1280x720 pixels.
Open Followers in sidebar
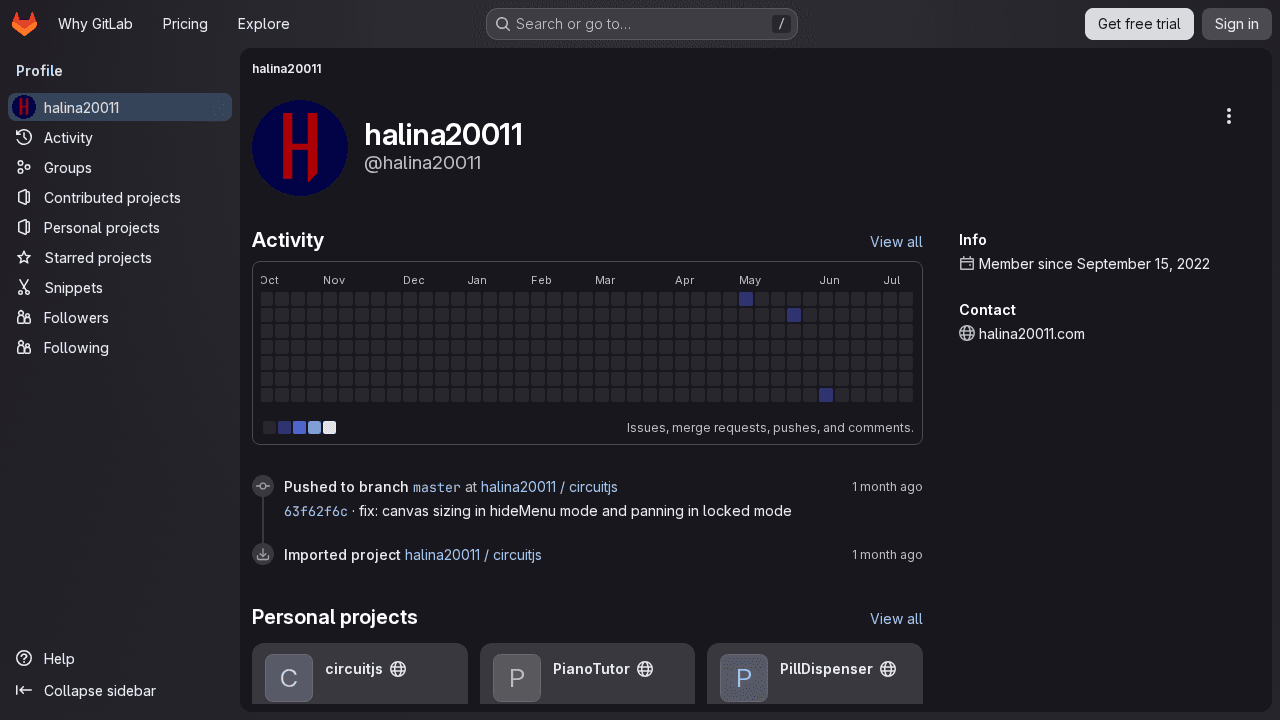(120, 318)
